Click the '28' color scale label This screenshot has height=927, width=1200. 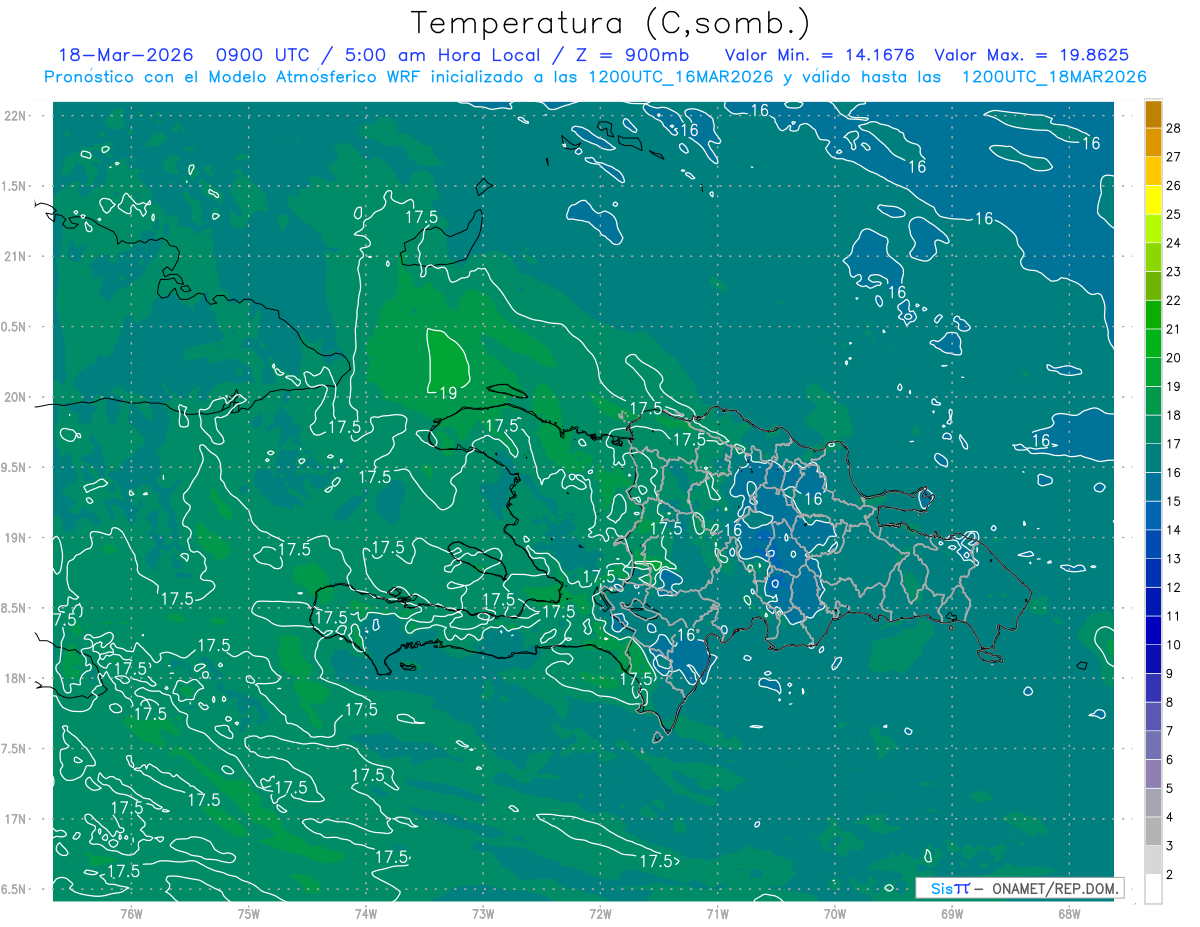tap(1174, 128)
